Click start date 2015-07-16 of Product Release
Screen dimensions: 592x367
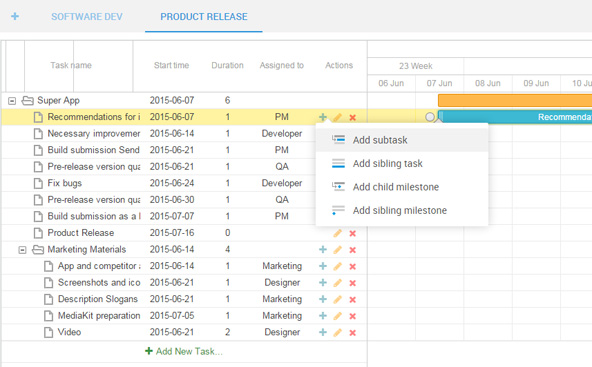click(x=172, y=233)
